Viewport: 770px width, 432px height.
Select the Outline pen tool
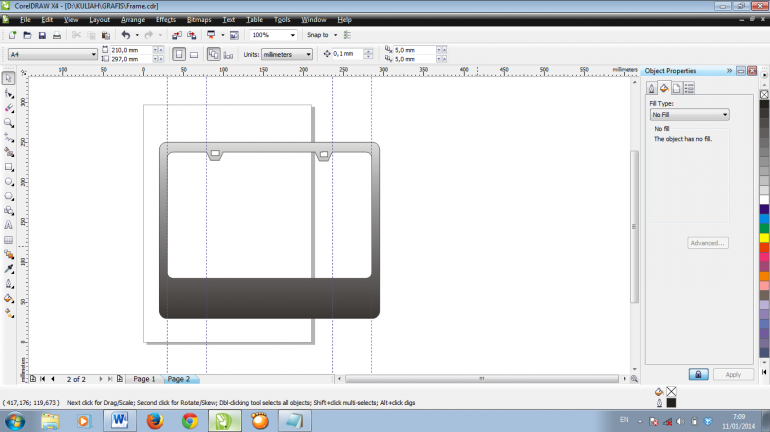coord(8,284)
